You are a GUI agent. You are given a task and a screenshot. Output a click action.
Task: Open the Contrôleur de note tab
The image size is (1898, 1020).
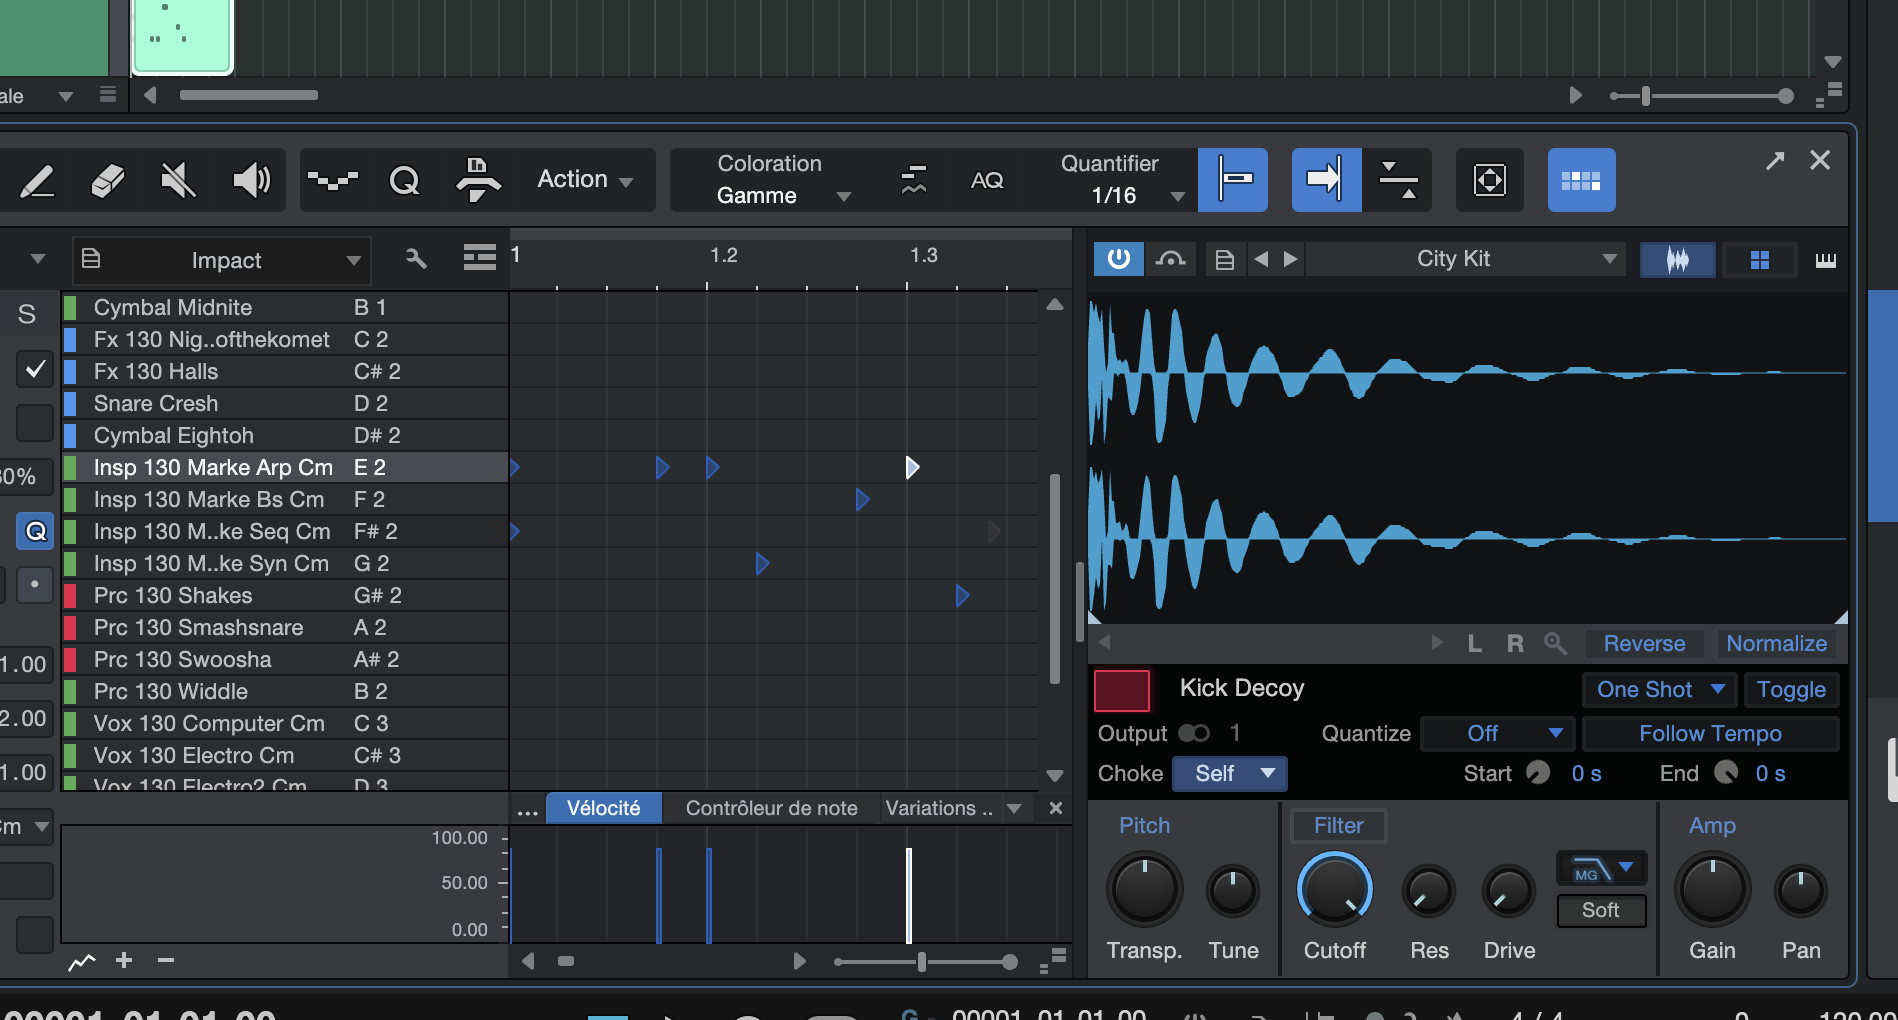(x=771, y=808)
